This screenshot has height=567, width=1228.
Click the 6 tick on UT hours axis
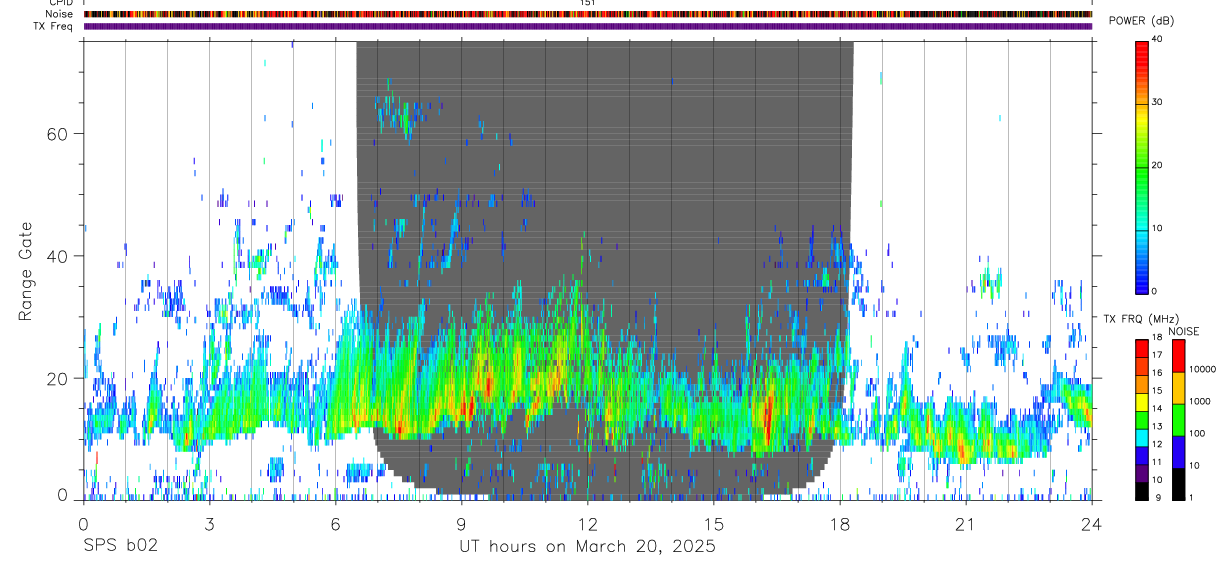(335, 524)
